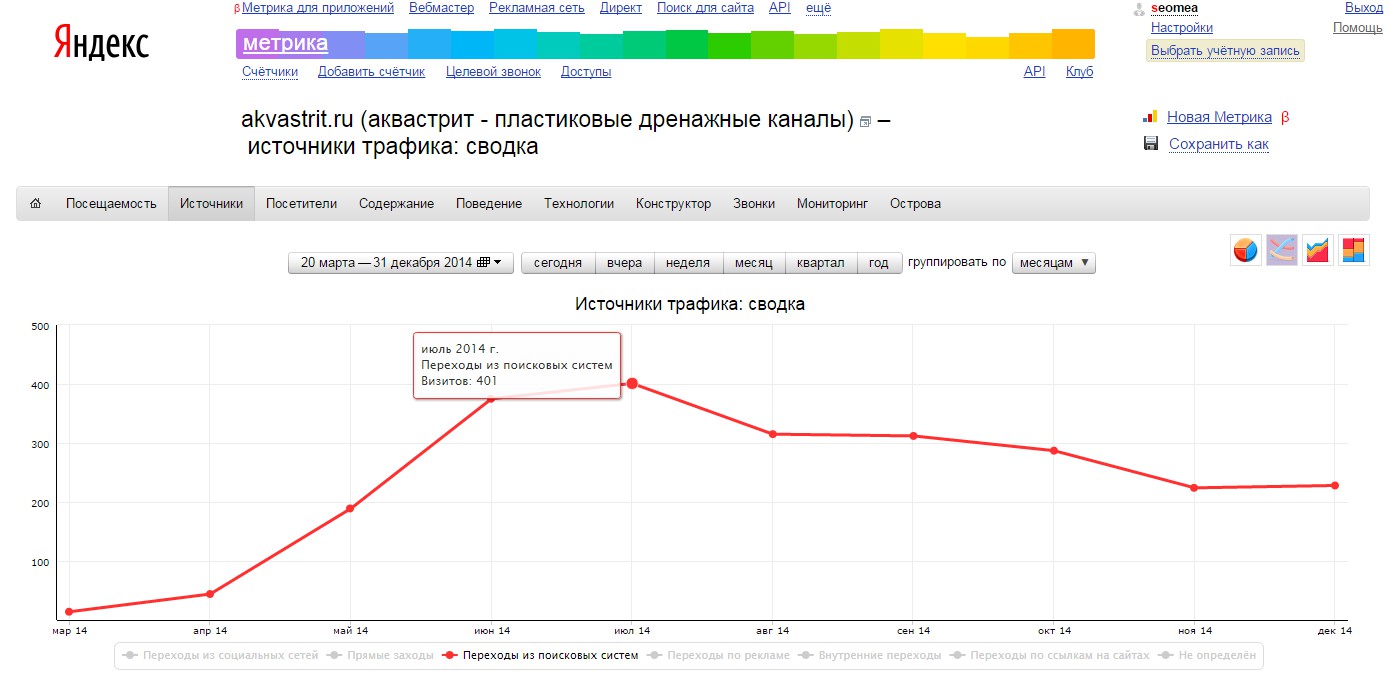Open the Доступы link
Viewport: 1390px width, 683px height.
click(586, 72)
